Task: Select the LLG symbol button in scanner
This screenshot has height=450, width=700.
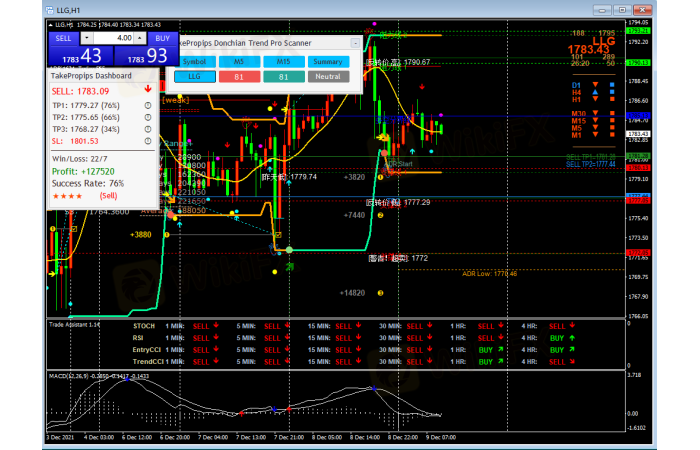Action: pos(194,76)
